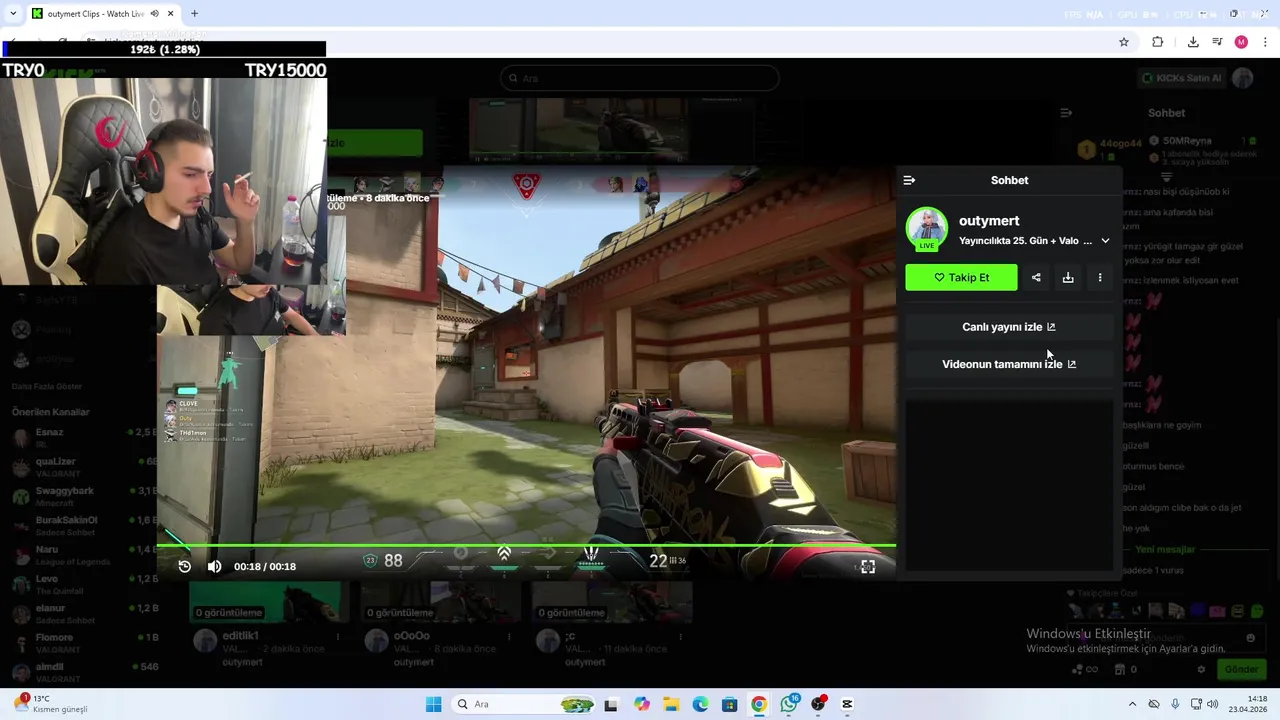This screenshot has width=1280, height=720.
Task: Click the 00:18 / 00:18 time display
Action: pos(265,566)
